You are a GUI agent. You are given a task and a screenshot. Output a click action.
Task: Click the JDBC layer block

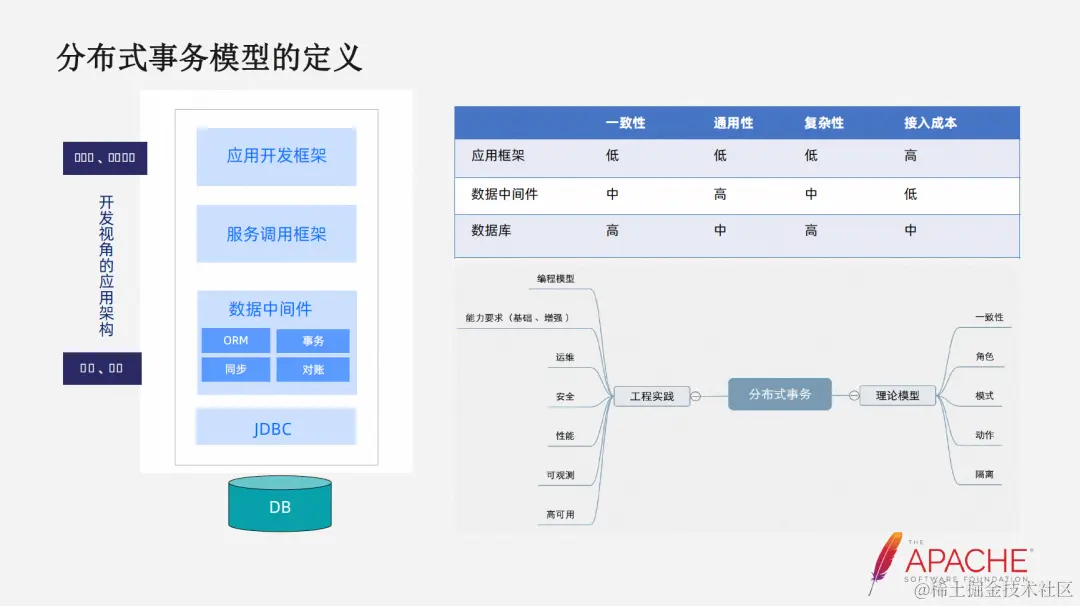click(277, 426)
